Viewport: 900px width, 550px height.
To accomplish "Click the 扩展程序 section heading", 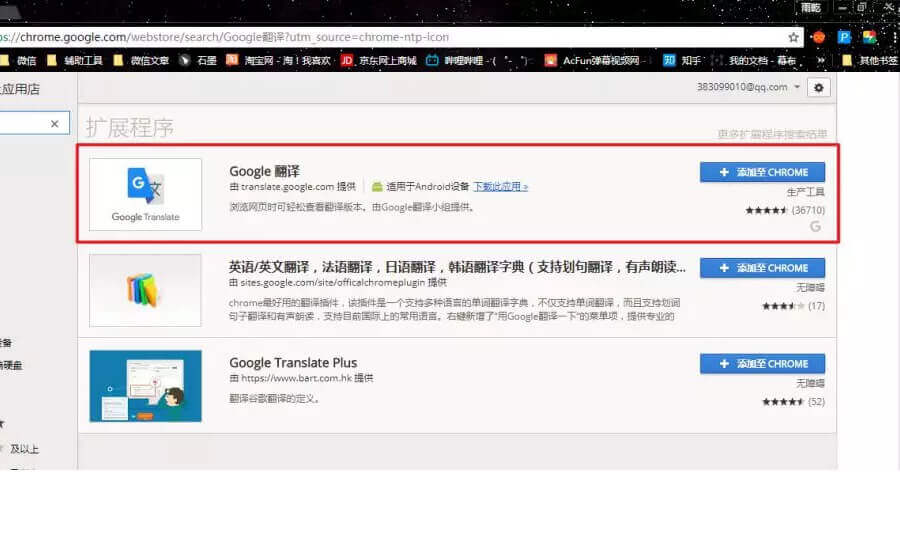I will (x=130, y=127).
